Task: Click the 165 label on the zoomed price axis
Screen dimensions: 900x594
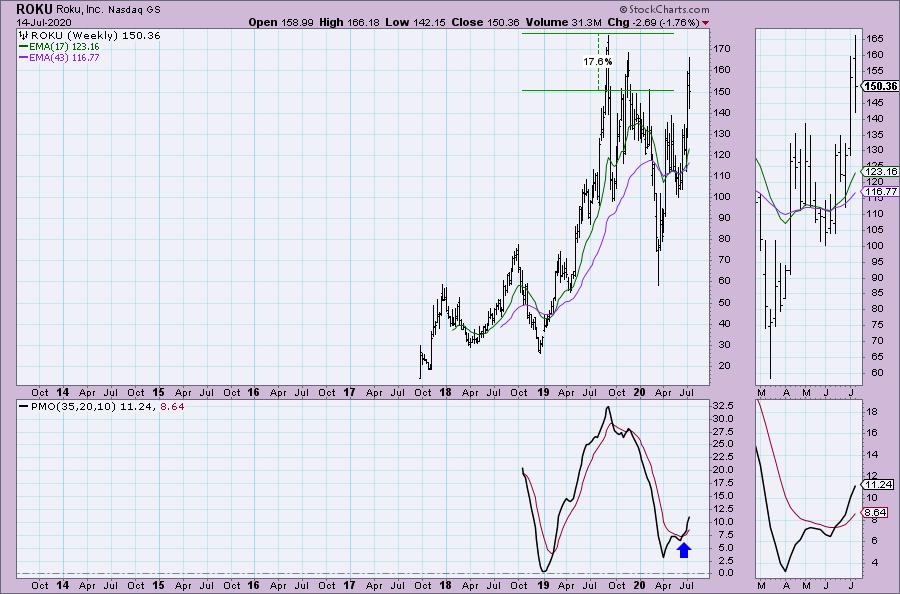Action: 875,39
